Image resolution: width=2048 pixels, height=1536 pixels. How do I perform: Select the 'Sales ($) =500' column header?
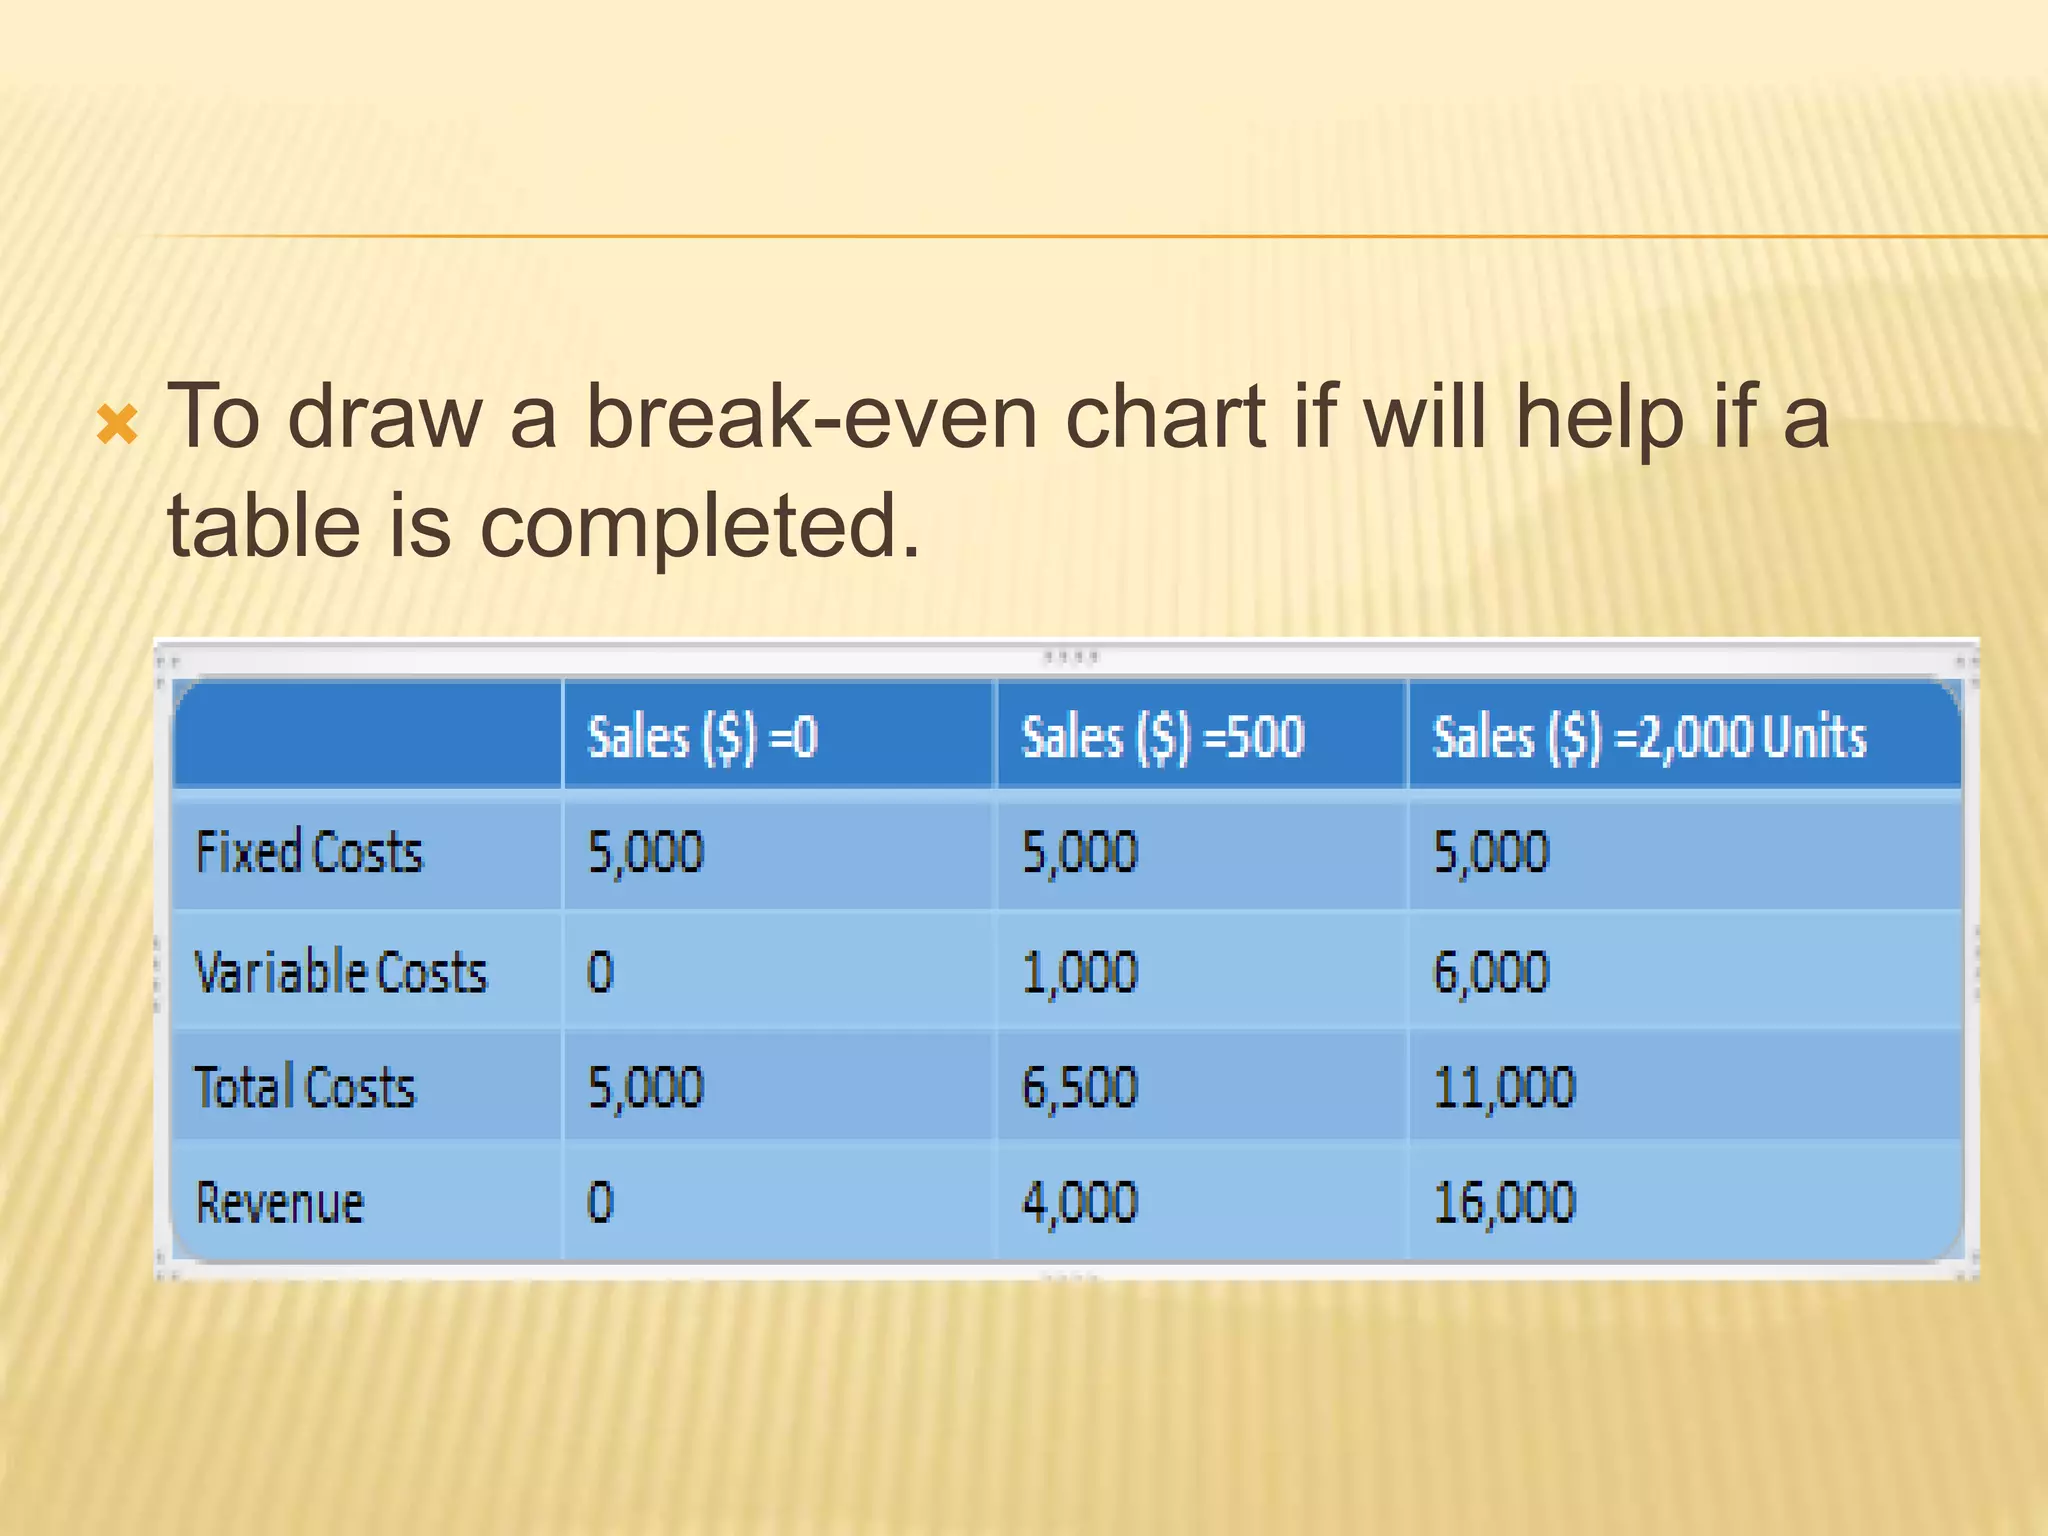click(x=1163, y=737)
